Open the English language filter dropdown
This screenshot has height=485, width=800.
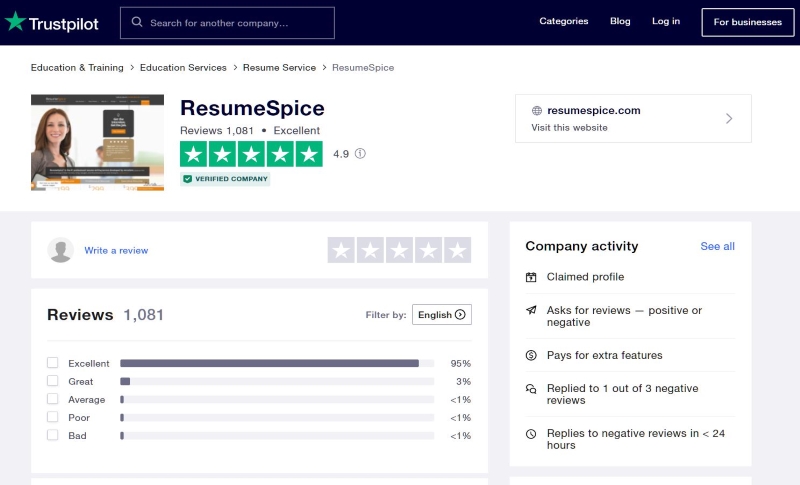tap(442, 315)
